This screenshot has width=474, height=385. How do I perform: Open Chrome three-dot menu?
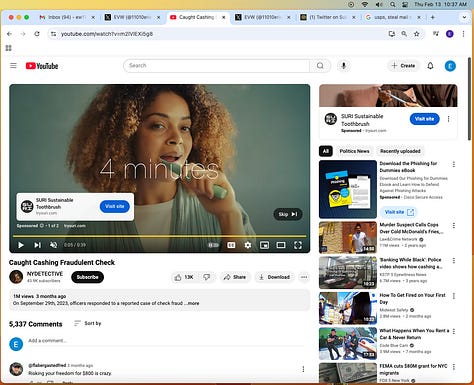click(463, 34)
